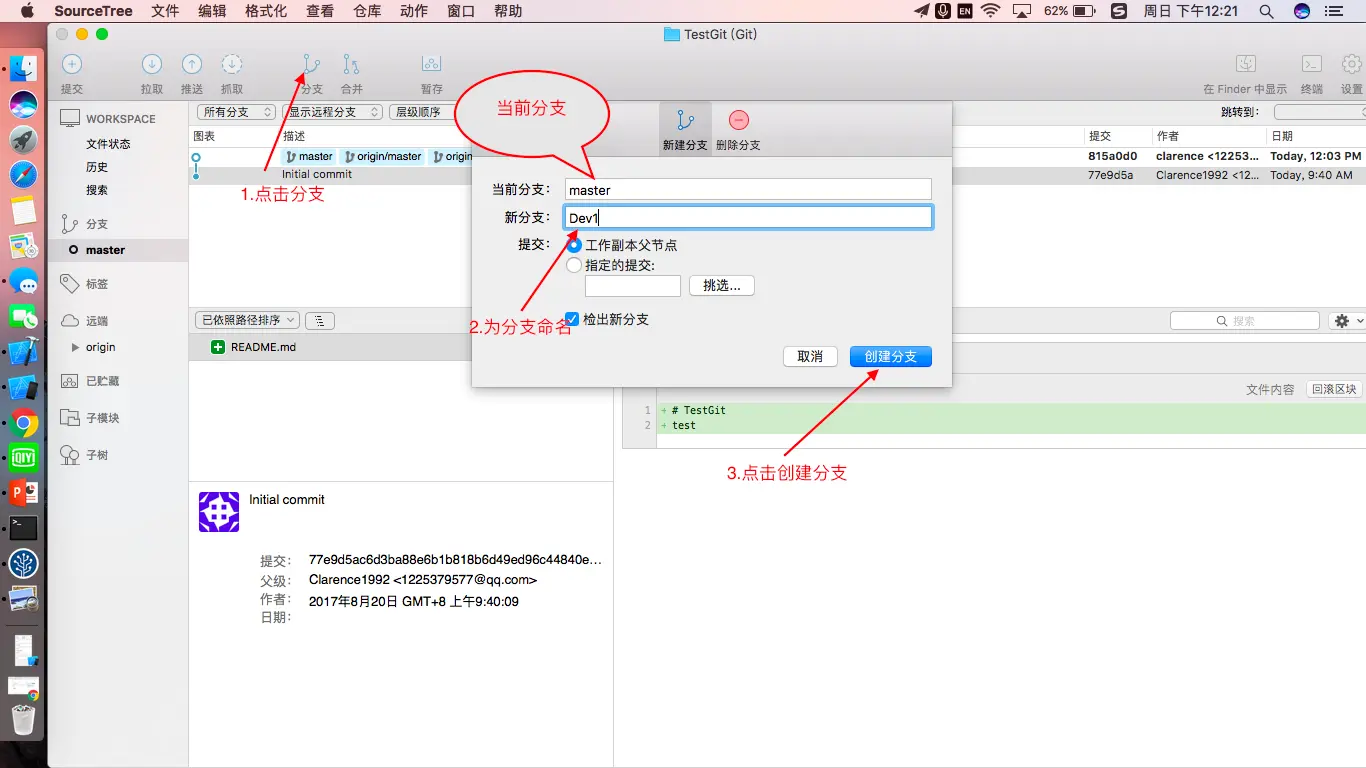Click the 分支 sidebar section icon
The height and width of the screenshot is (768, 1366).
[x=69, y=224]
